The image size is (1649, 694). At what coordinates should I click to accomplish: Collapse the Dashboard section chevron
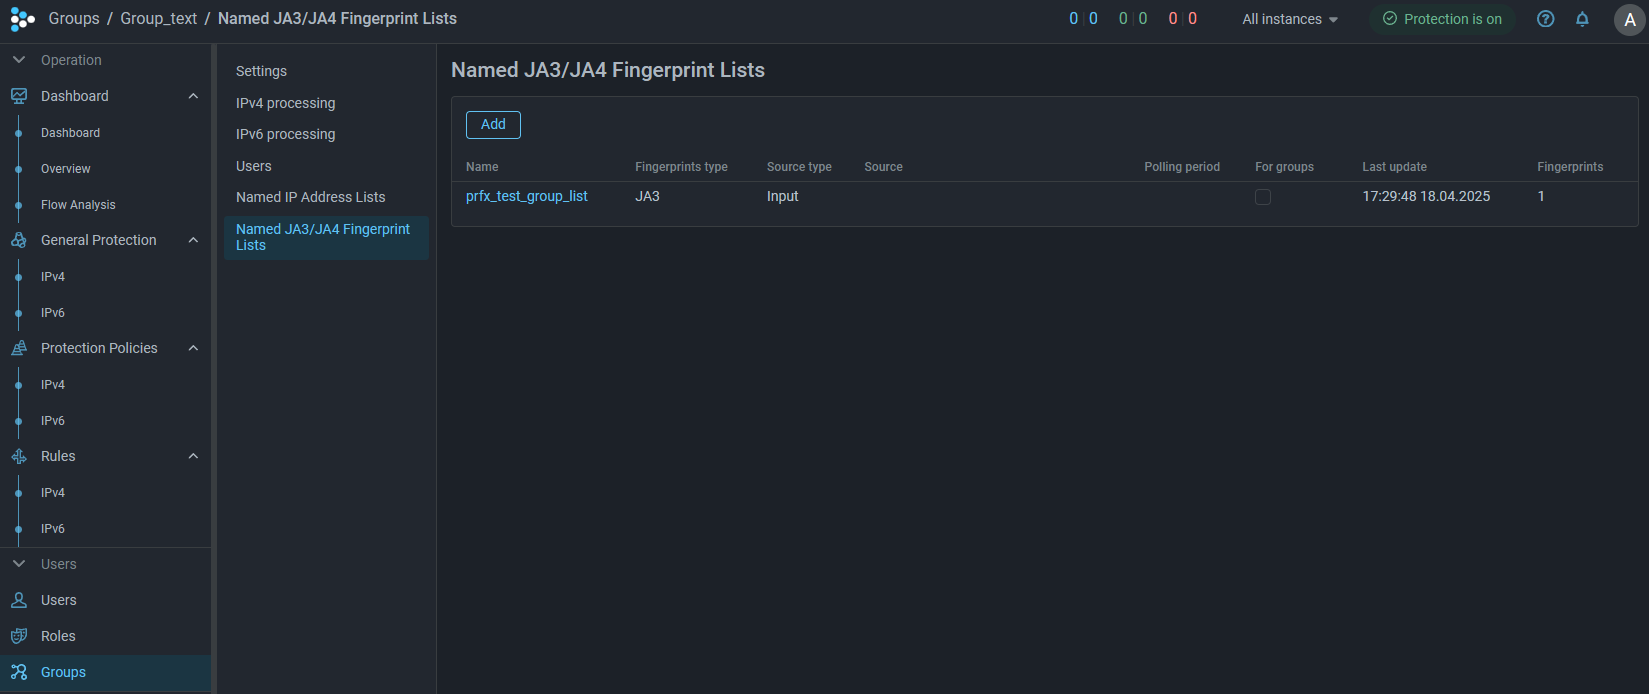(x=193, y=96)
